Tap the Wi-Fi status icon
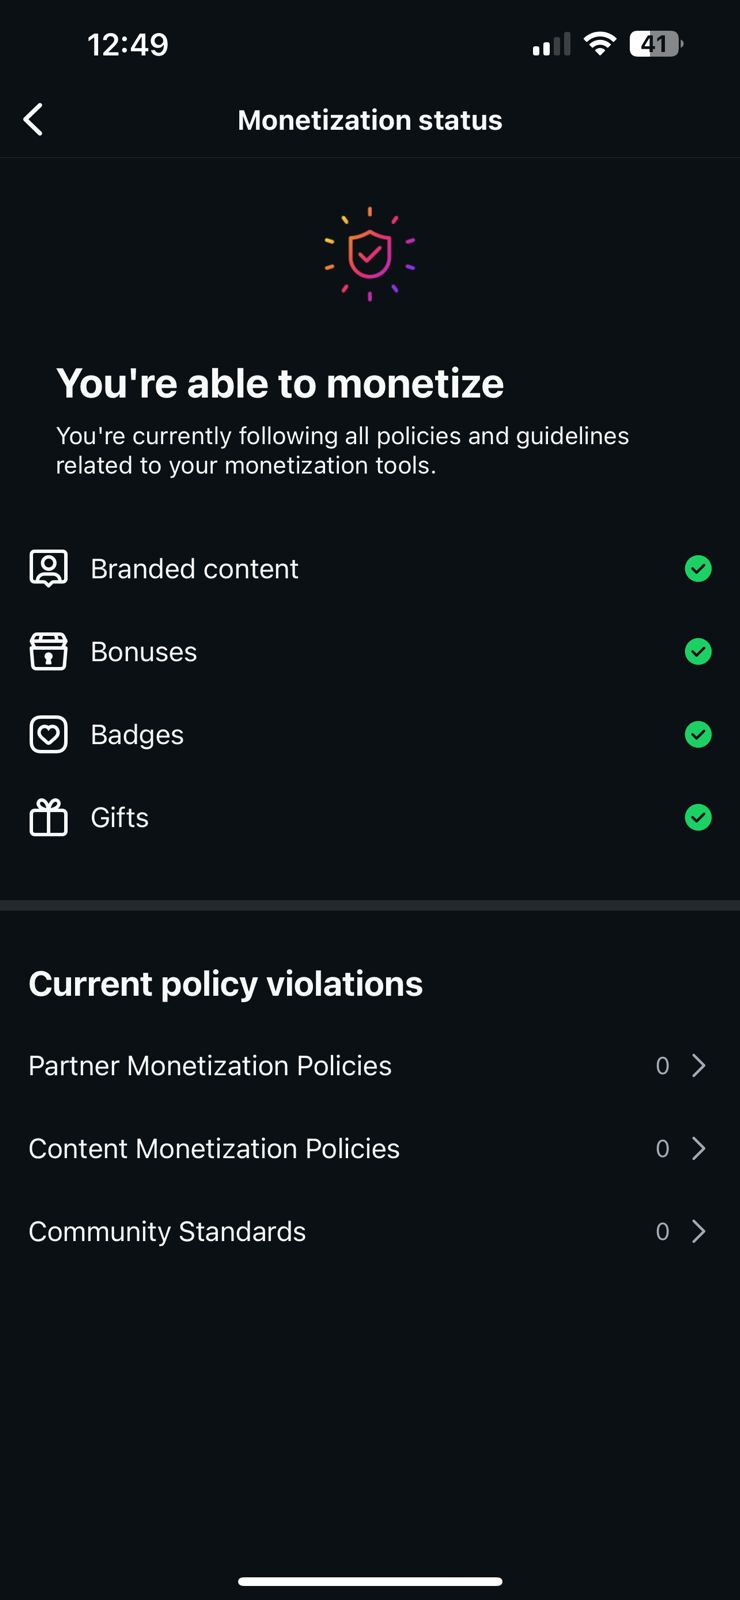Screen dimensions: 740x1600 point(599,44)
